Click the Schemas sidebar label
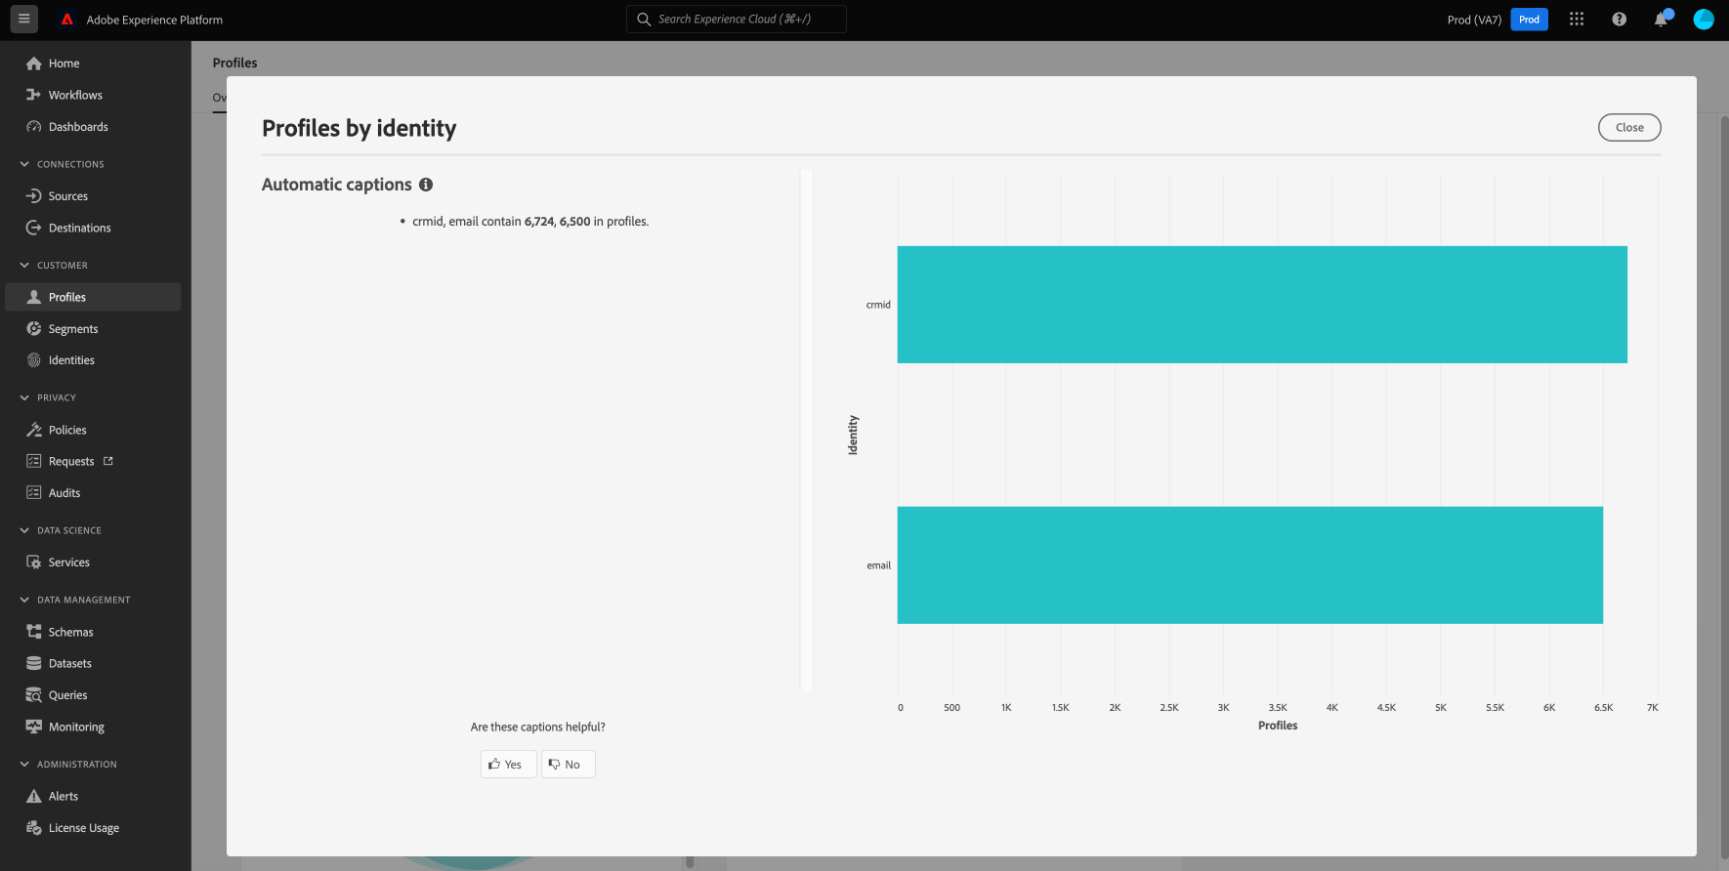Viewport: 1729px width, 871px height. pyautogui.click(x=71, y=632)
